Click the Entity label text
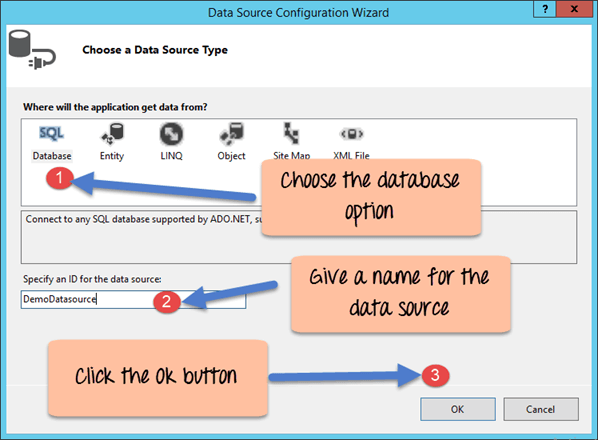The height and width of the screenshot is (440, 598). point(112,156)
